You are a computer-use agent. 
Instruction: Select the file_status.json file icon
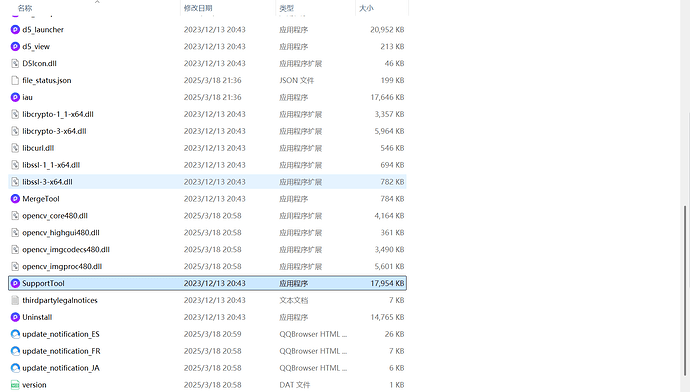pyautogui.click(x=15, y=80)
